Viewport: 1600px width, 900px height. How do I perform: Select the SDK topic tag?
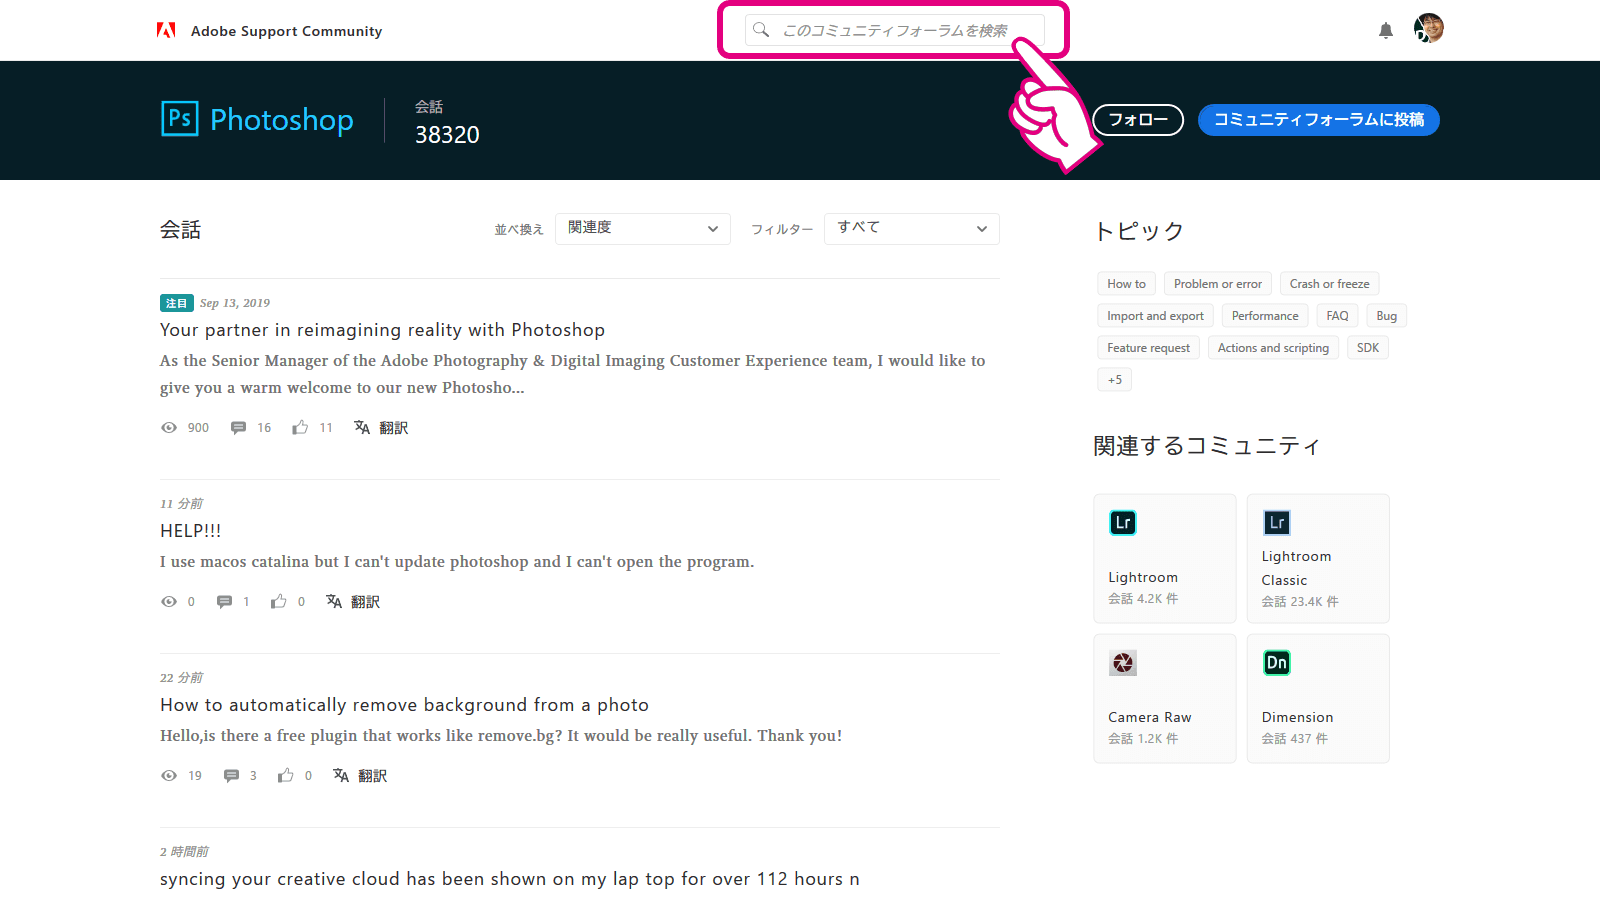pos(1367,348)
